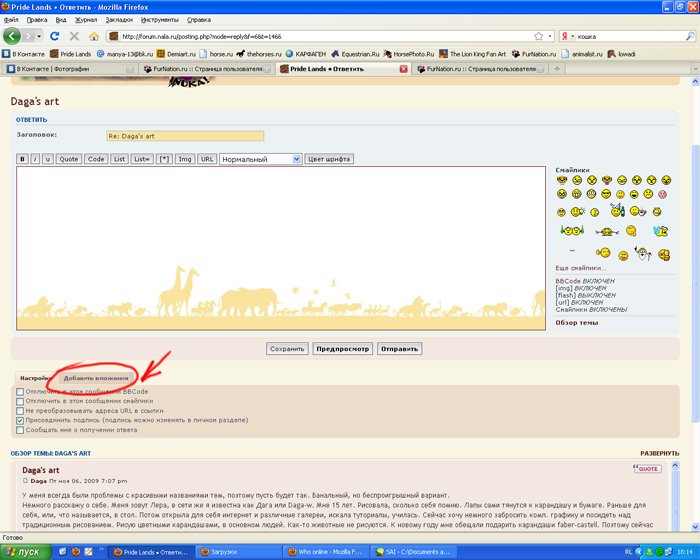
Task: Toggle 'Присоединить подпись' checkbox
Action: [21, 421]
